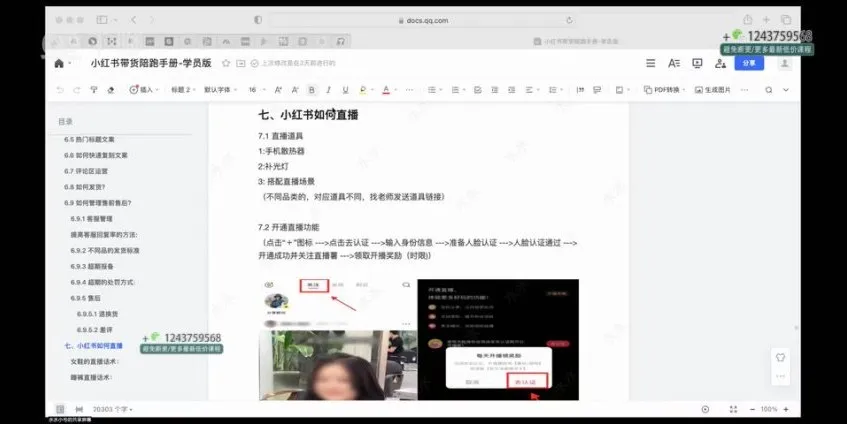Image resolution: width=847 pixels, height=424 pixels.
Task: Open the 标题 2 heading style dropdown
Action: pyautogui.click(x=181, y=89)
